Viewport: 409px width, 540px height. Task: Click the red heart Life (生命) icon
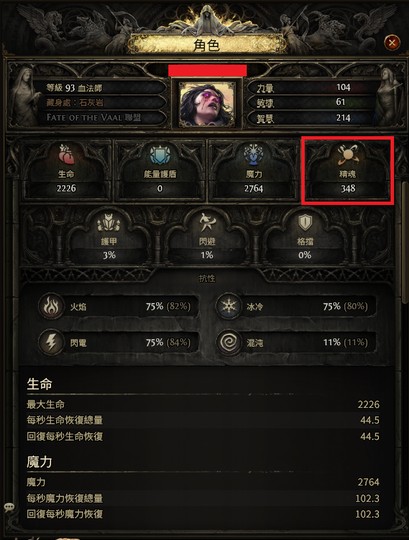(66, 154)
